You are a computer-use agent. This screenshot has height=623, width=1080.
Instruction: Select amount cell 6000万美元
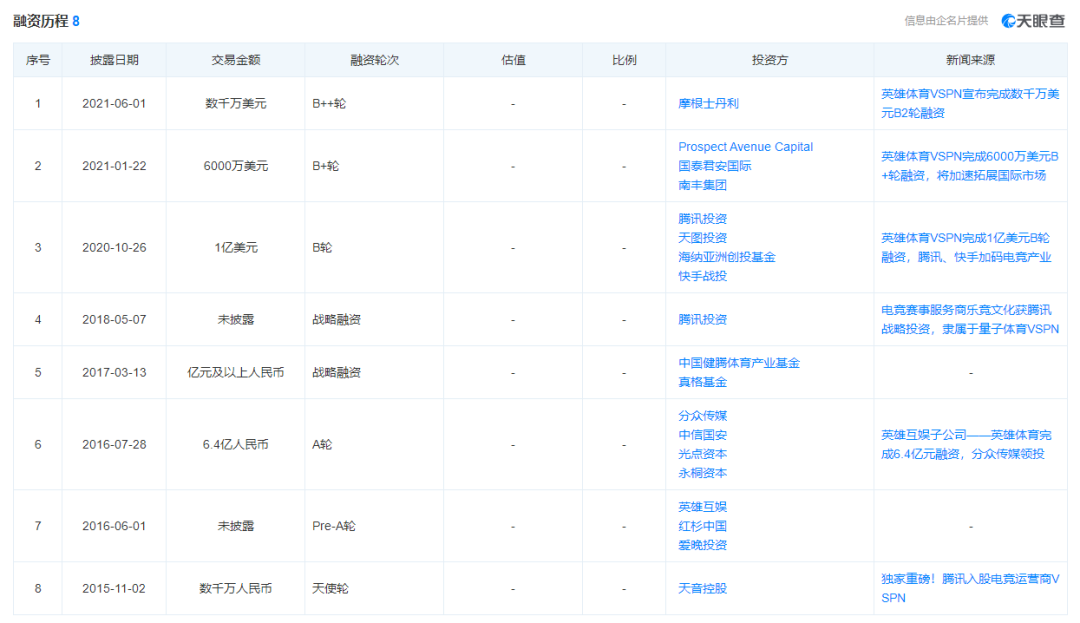pos(236,166)
